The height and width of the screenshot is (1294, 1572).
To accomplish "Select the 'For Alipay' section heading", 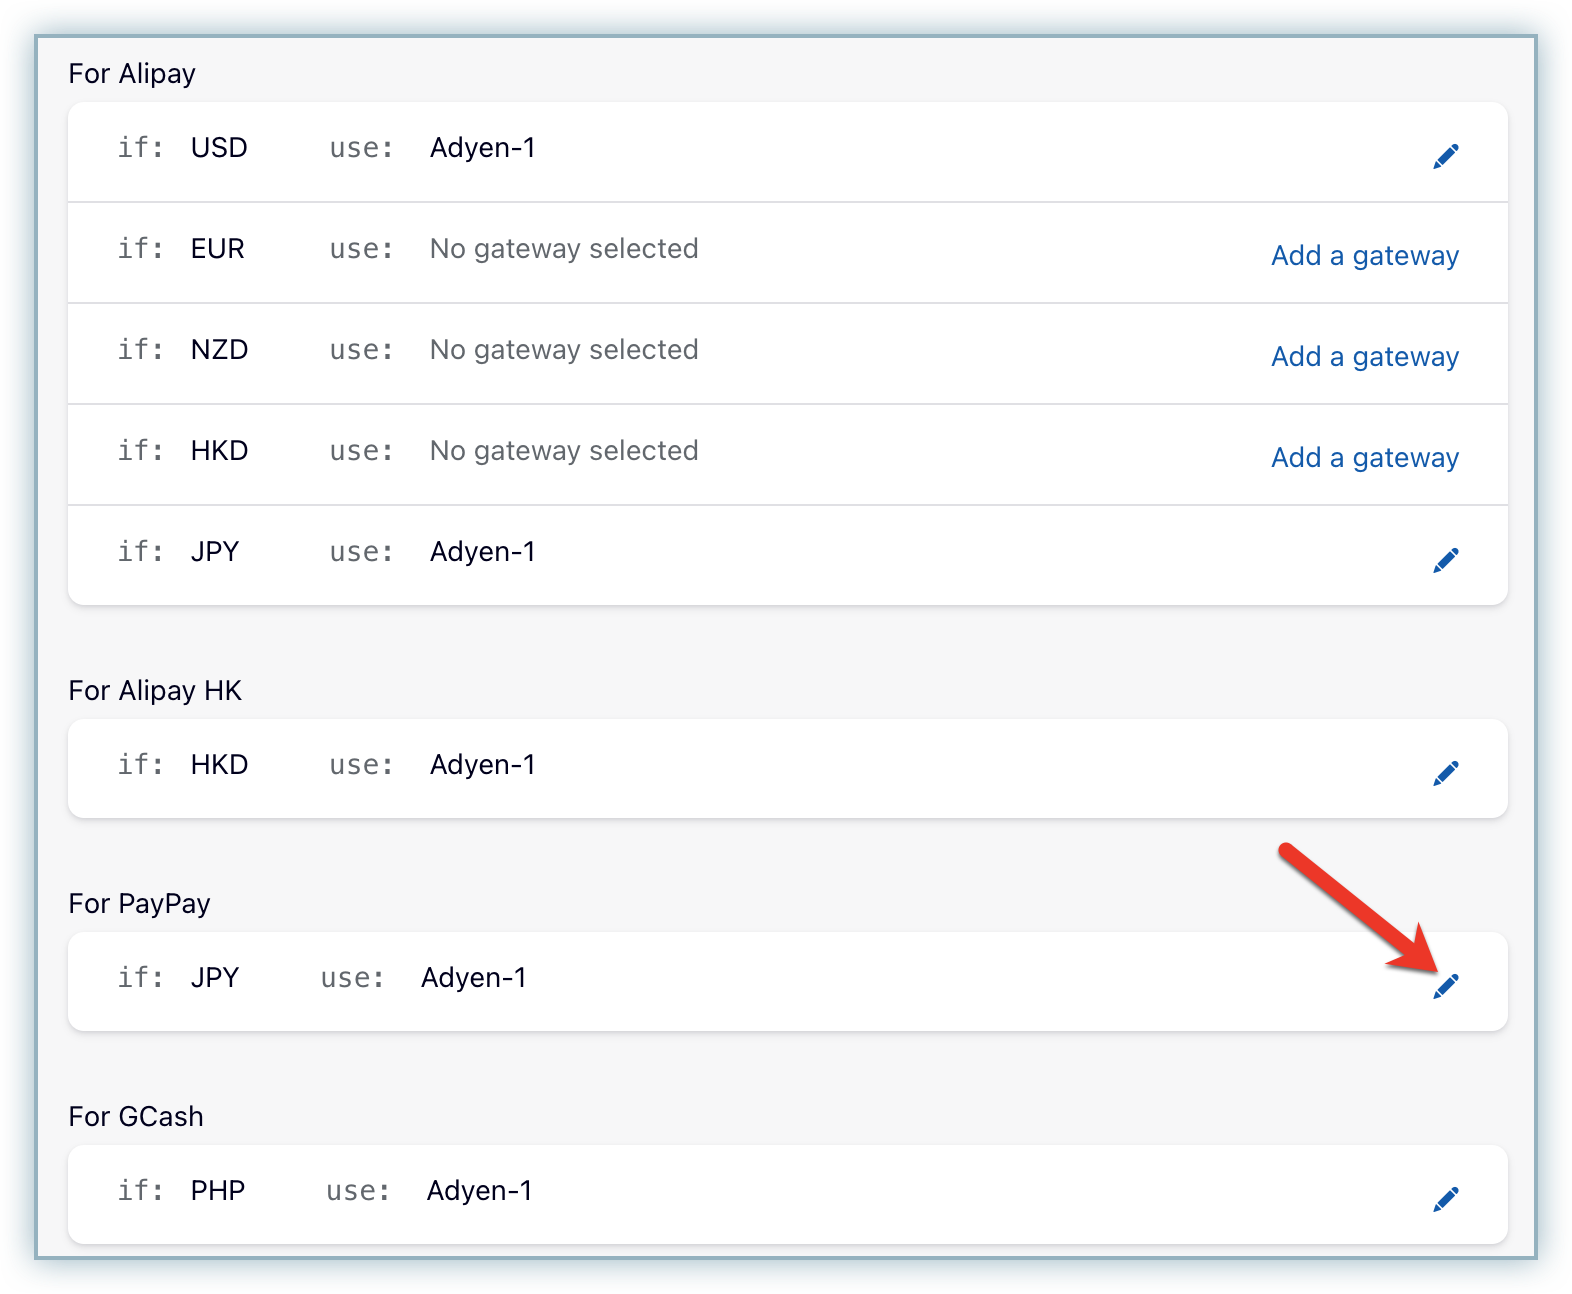I will (132, 74).
